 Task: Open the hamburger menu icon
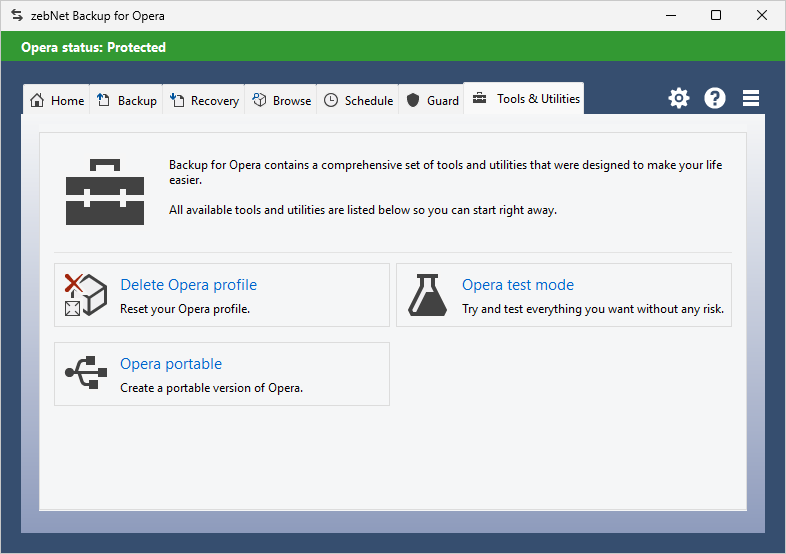click(751, 98)
